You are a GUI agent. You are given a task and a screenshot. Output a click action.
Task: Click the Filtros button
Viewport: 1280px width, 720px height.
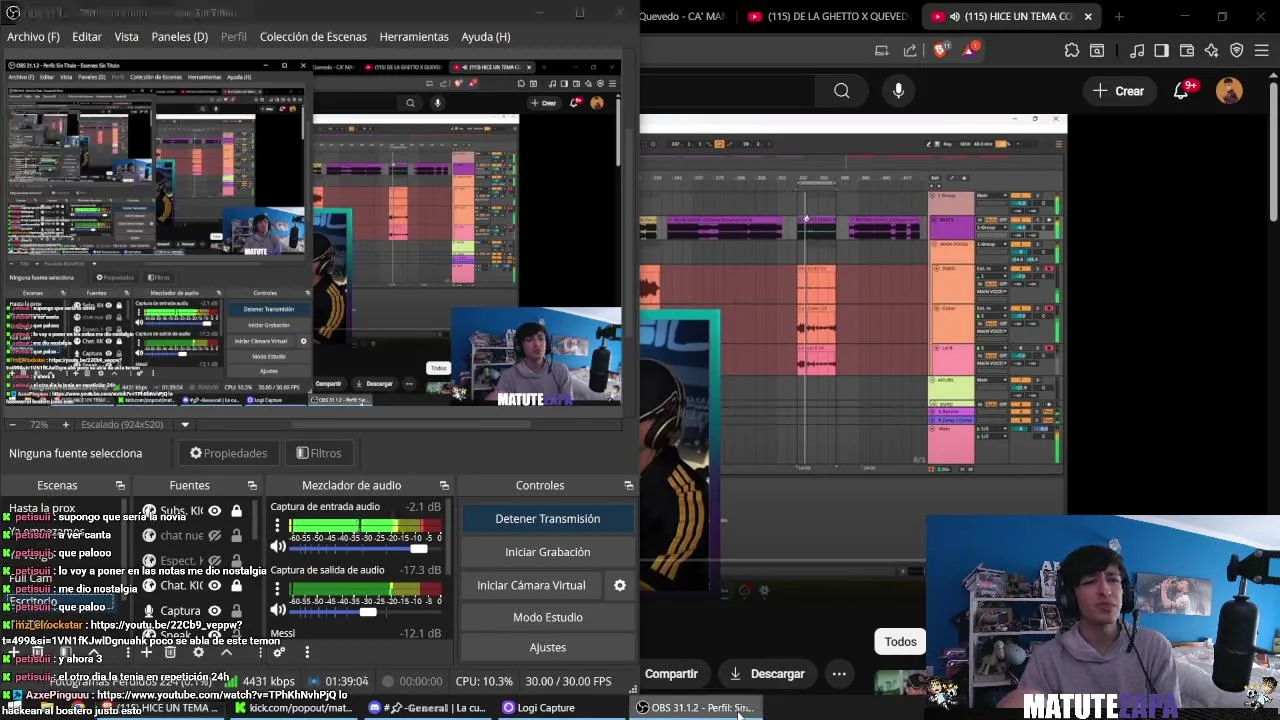[319, 453]
